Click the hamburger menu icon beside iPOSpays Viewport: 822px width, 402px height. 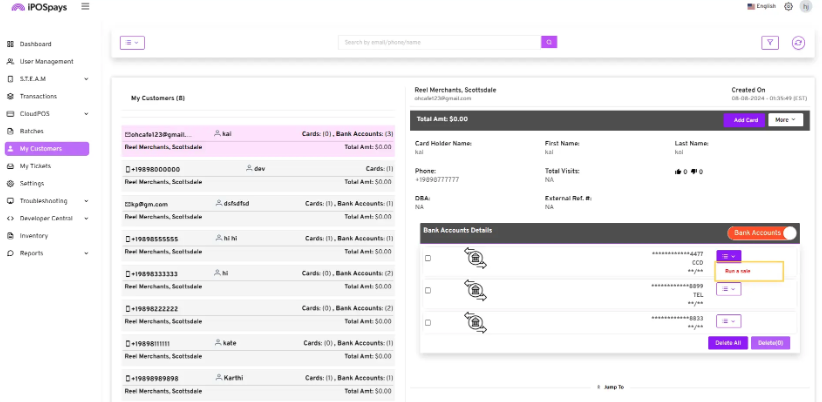click(85, 6)
